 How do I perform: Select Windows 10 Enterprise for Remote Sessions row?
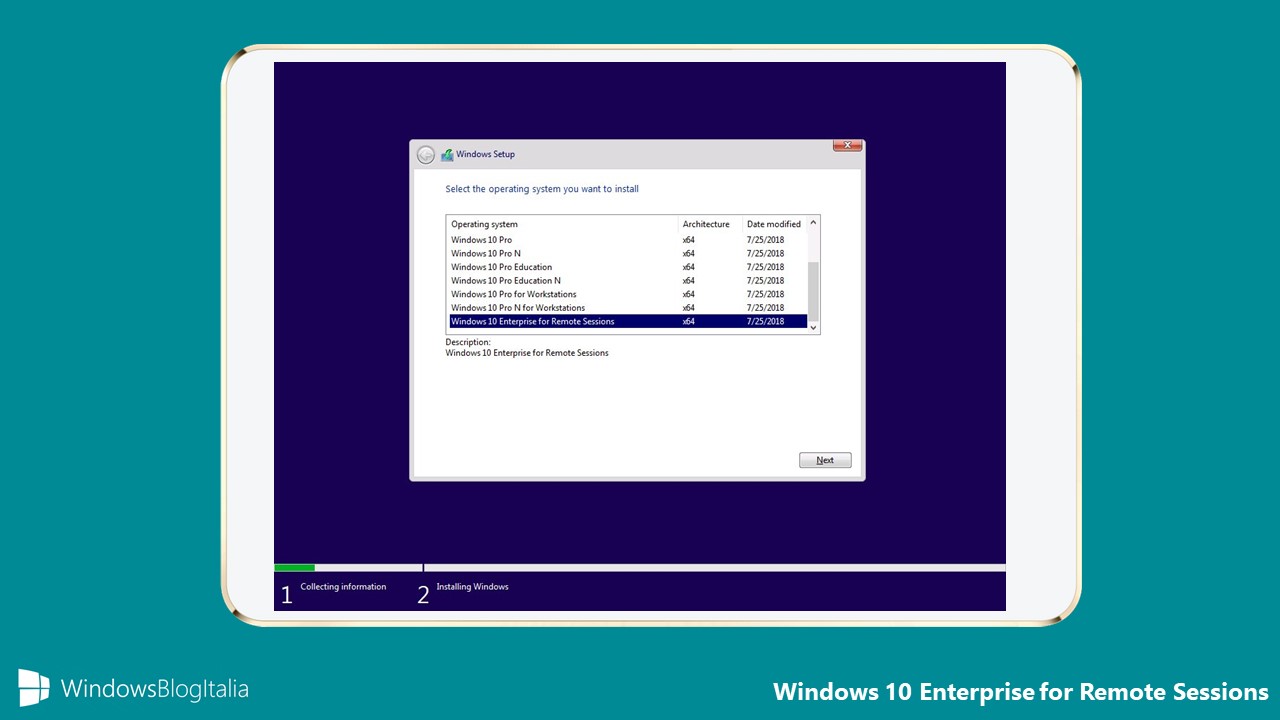627,321
